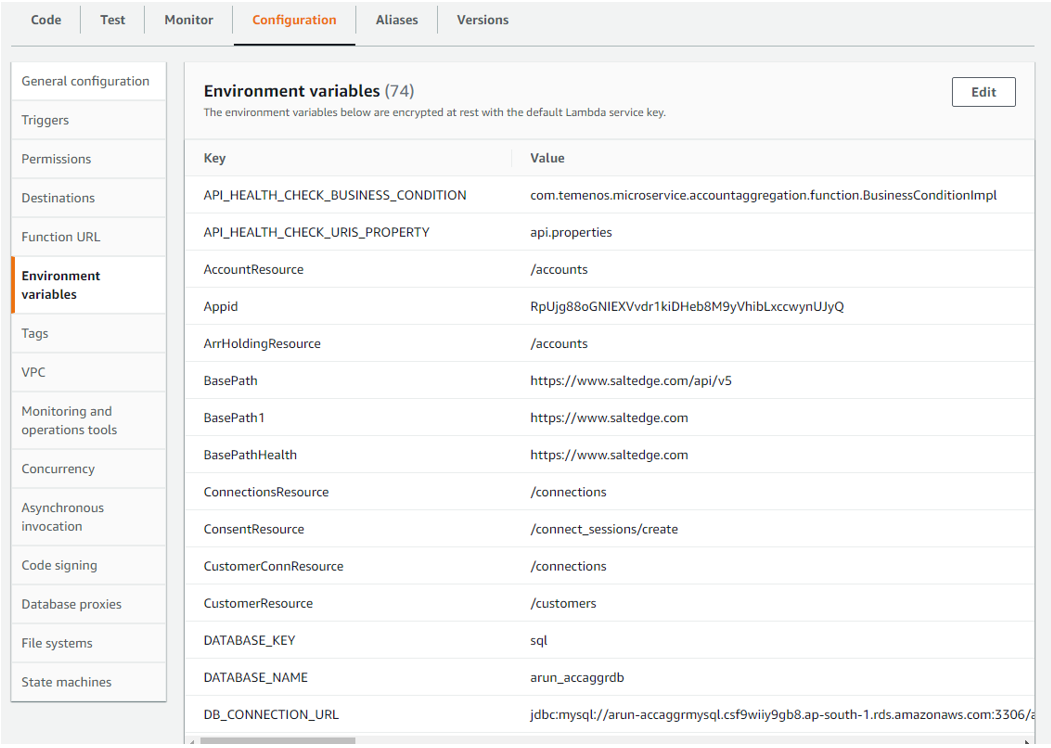Open the Destinations section
Viewport: 1051px width, 748px height.
click(x=59, y=199)
